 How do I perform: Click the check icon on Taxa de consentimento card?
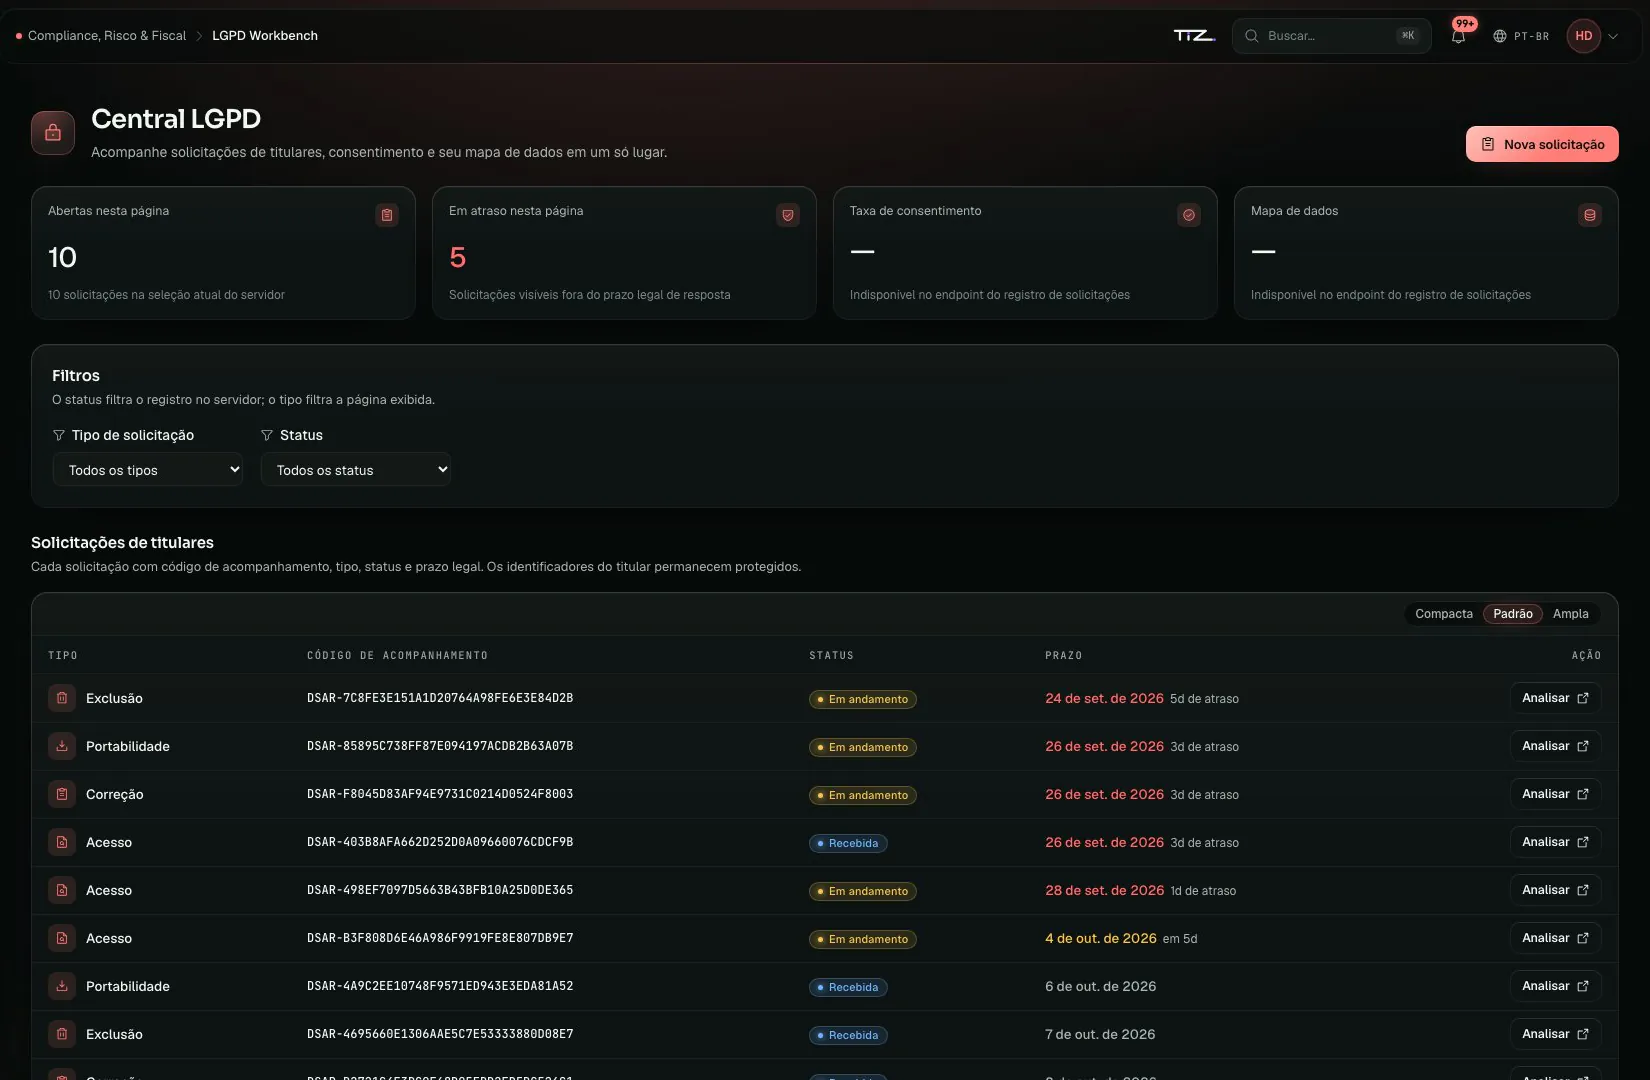tap(1189, 215)
